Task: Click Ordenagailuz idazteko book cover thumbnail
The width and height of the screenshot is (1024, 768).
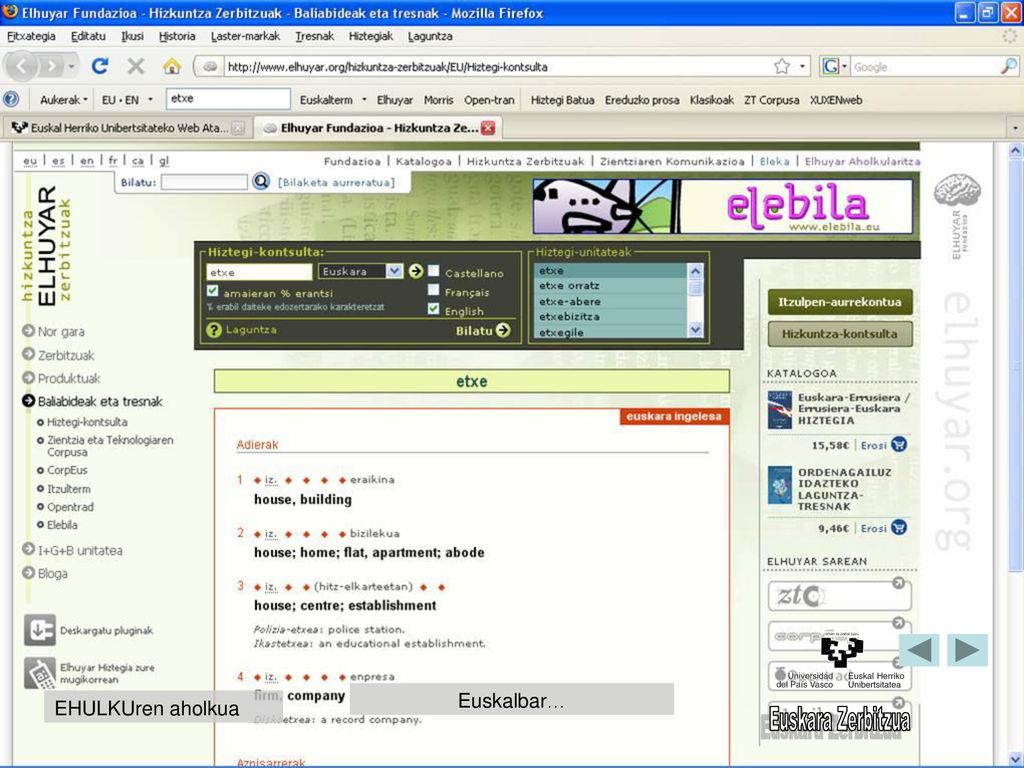Action: pos(780,485)
